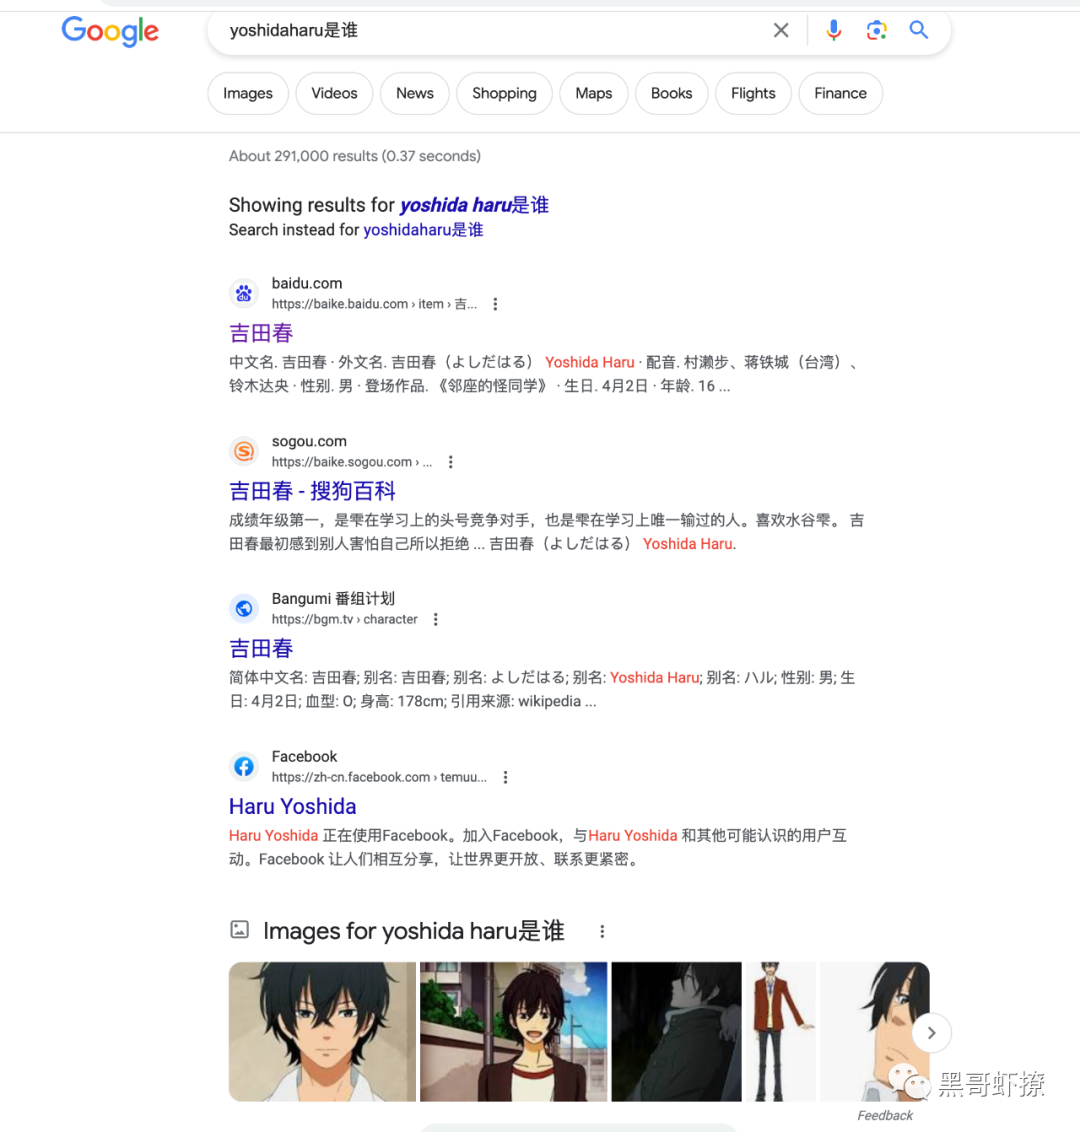Open more options for the baidu.com result
This screenshot has width=1080, height=1132.
[x=495, y=304]
